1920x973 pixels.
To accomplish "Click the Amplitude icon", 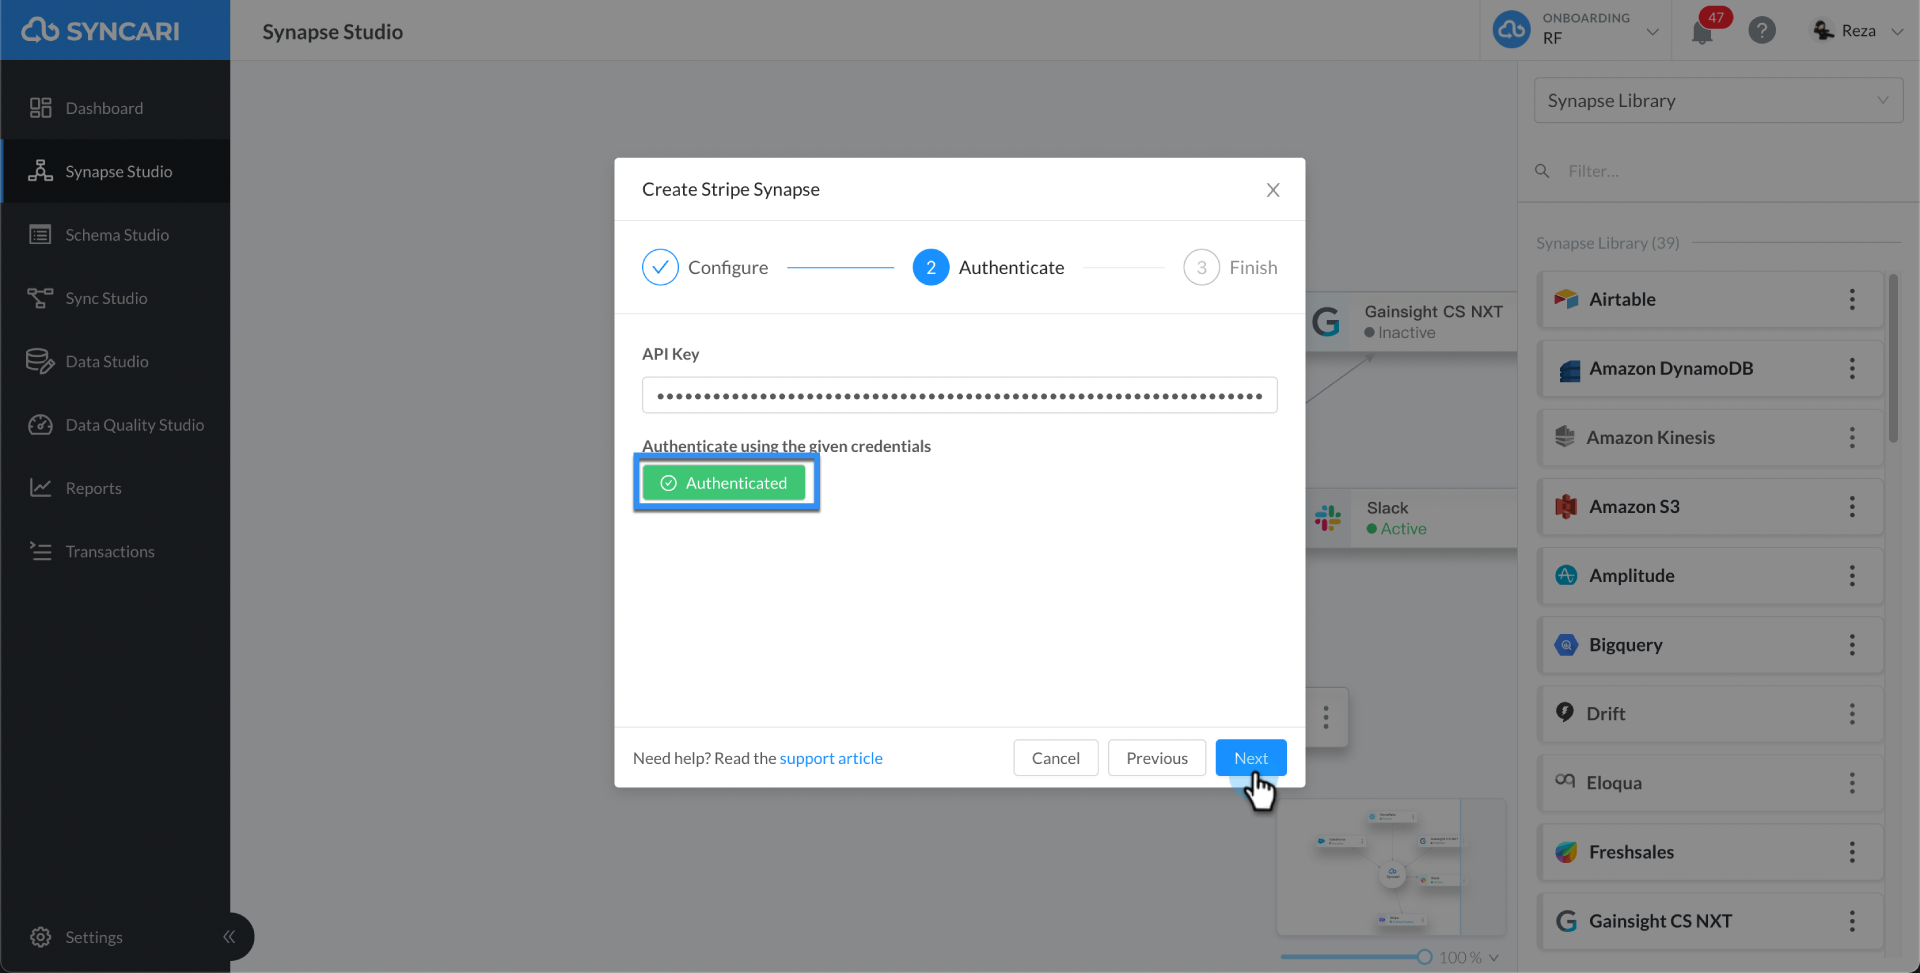I will pos(1566,575).
